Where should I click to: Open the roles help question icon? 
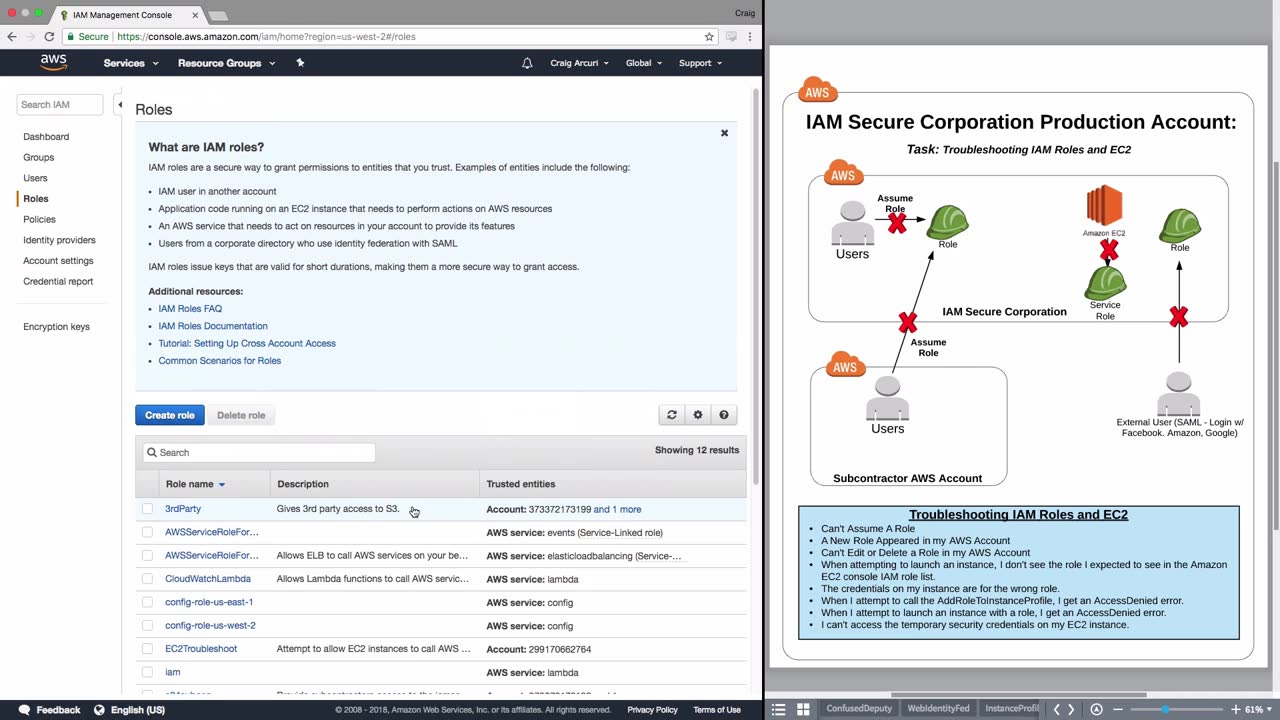click(724, 415)
